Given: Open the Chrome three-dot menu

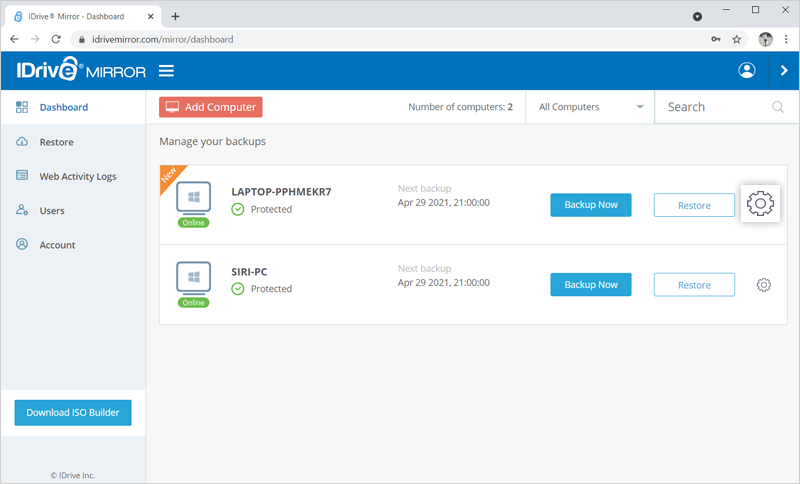Looking at the screenshot, I should (786, 39).
